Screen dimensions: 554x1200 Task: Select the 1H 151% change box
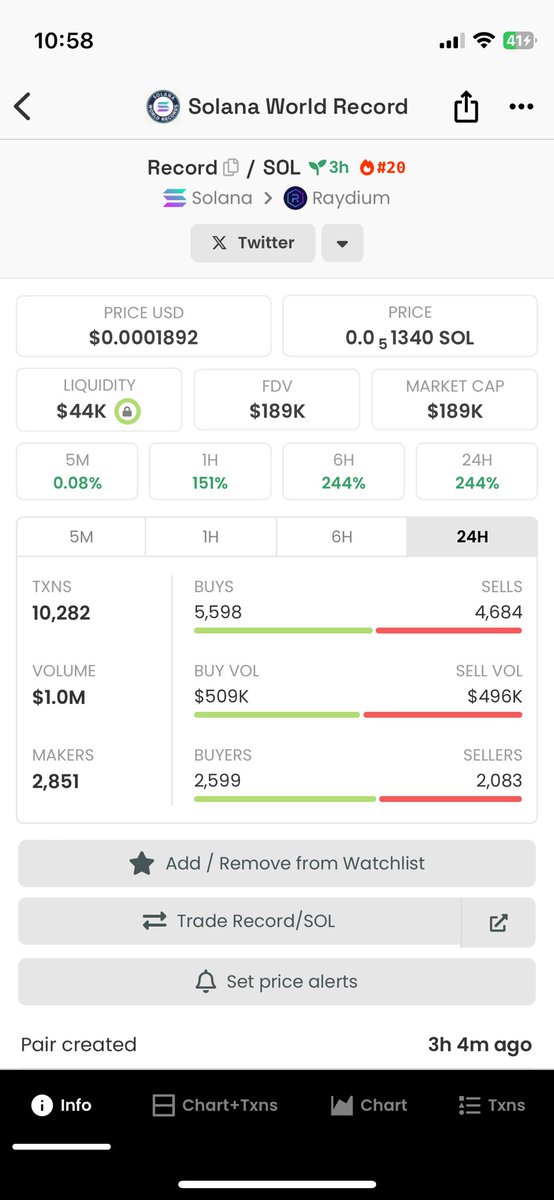point(210,471)
